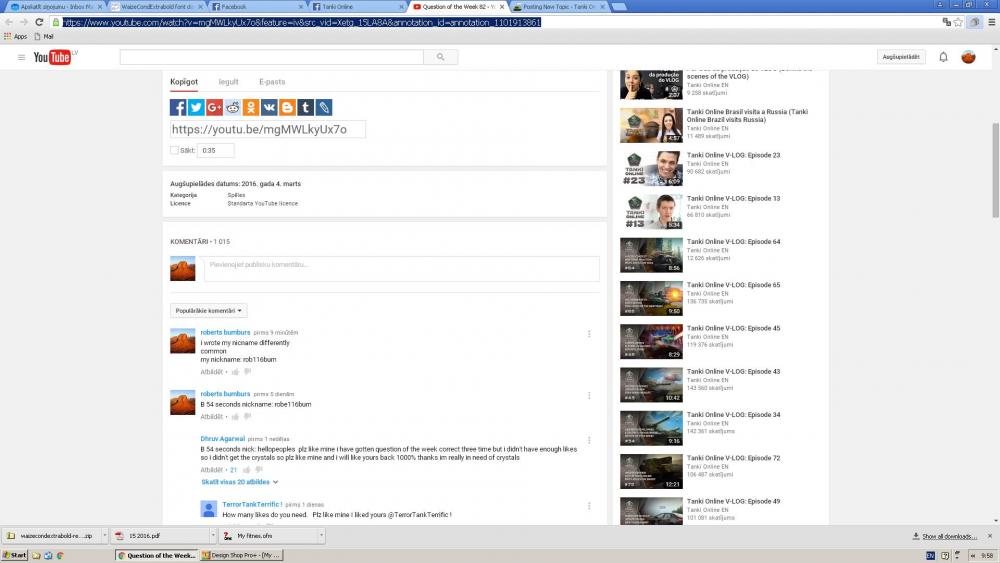
Task: Switch to the 'E-pasts' share tab
Action: pyautogui.click(x=272, y=81)
